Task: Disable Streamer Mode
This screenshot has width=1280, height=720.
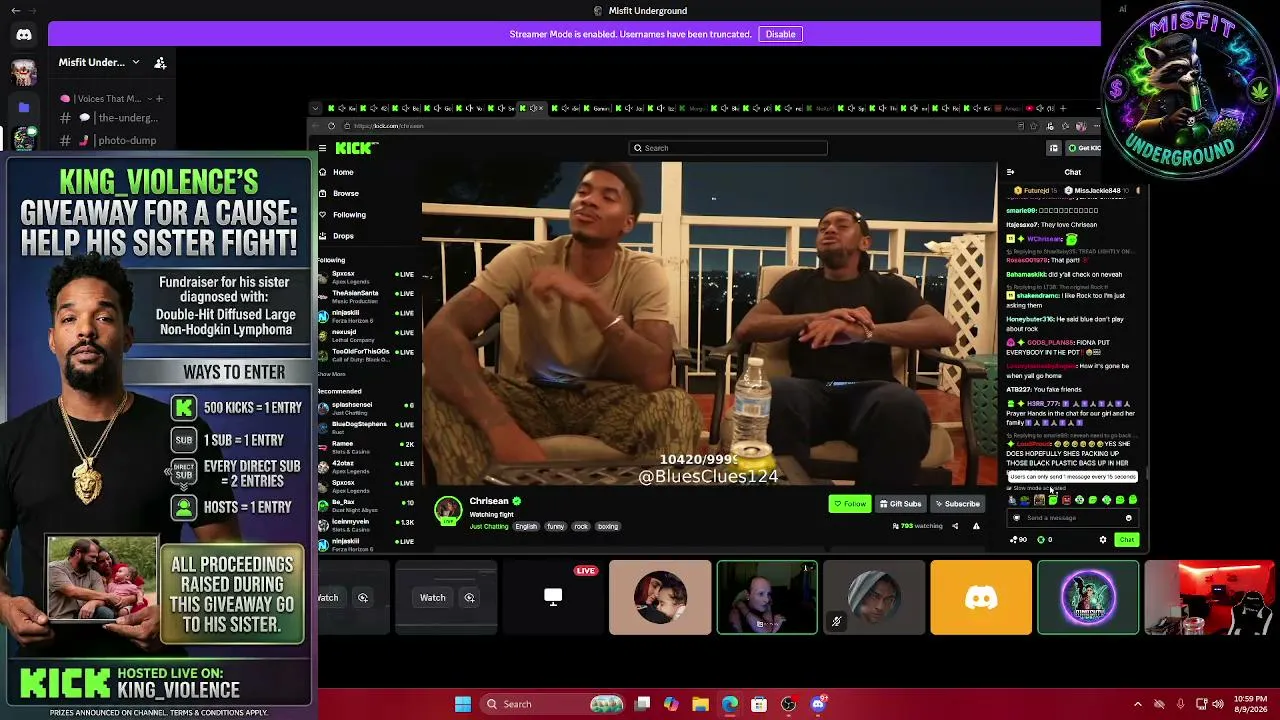Action: tap(780, 34)
